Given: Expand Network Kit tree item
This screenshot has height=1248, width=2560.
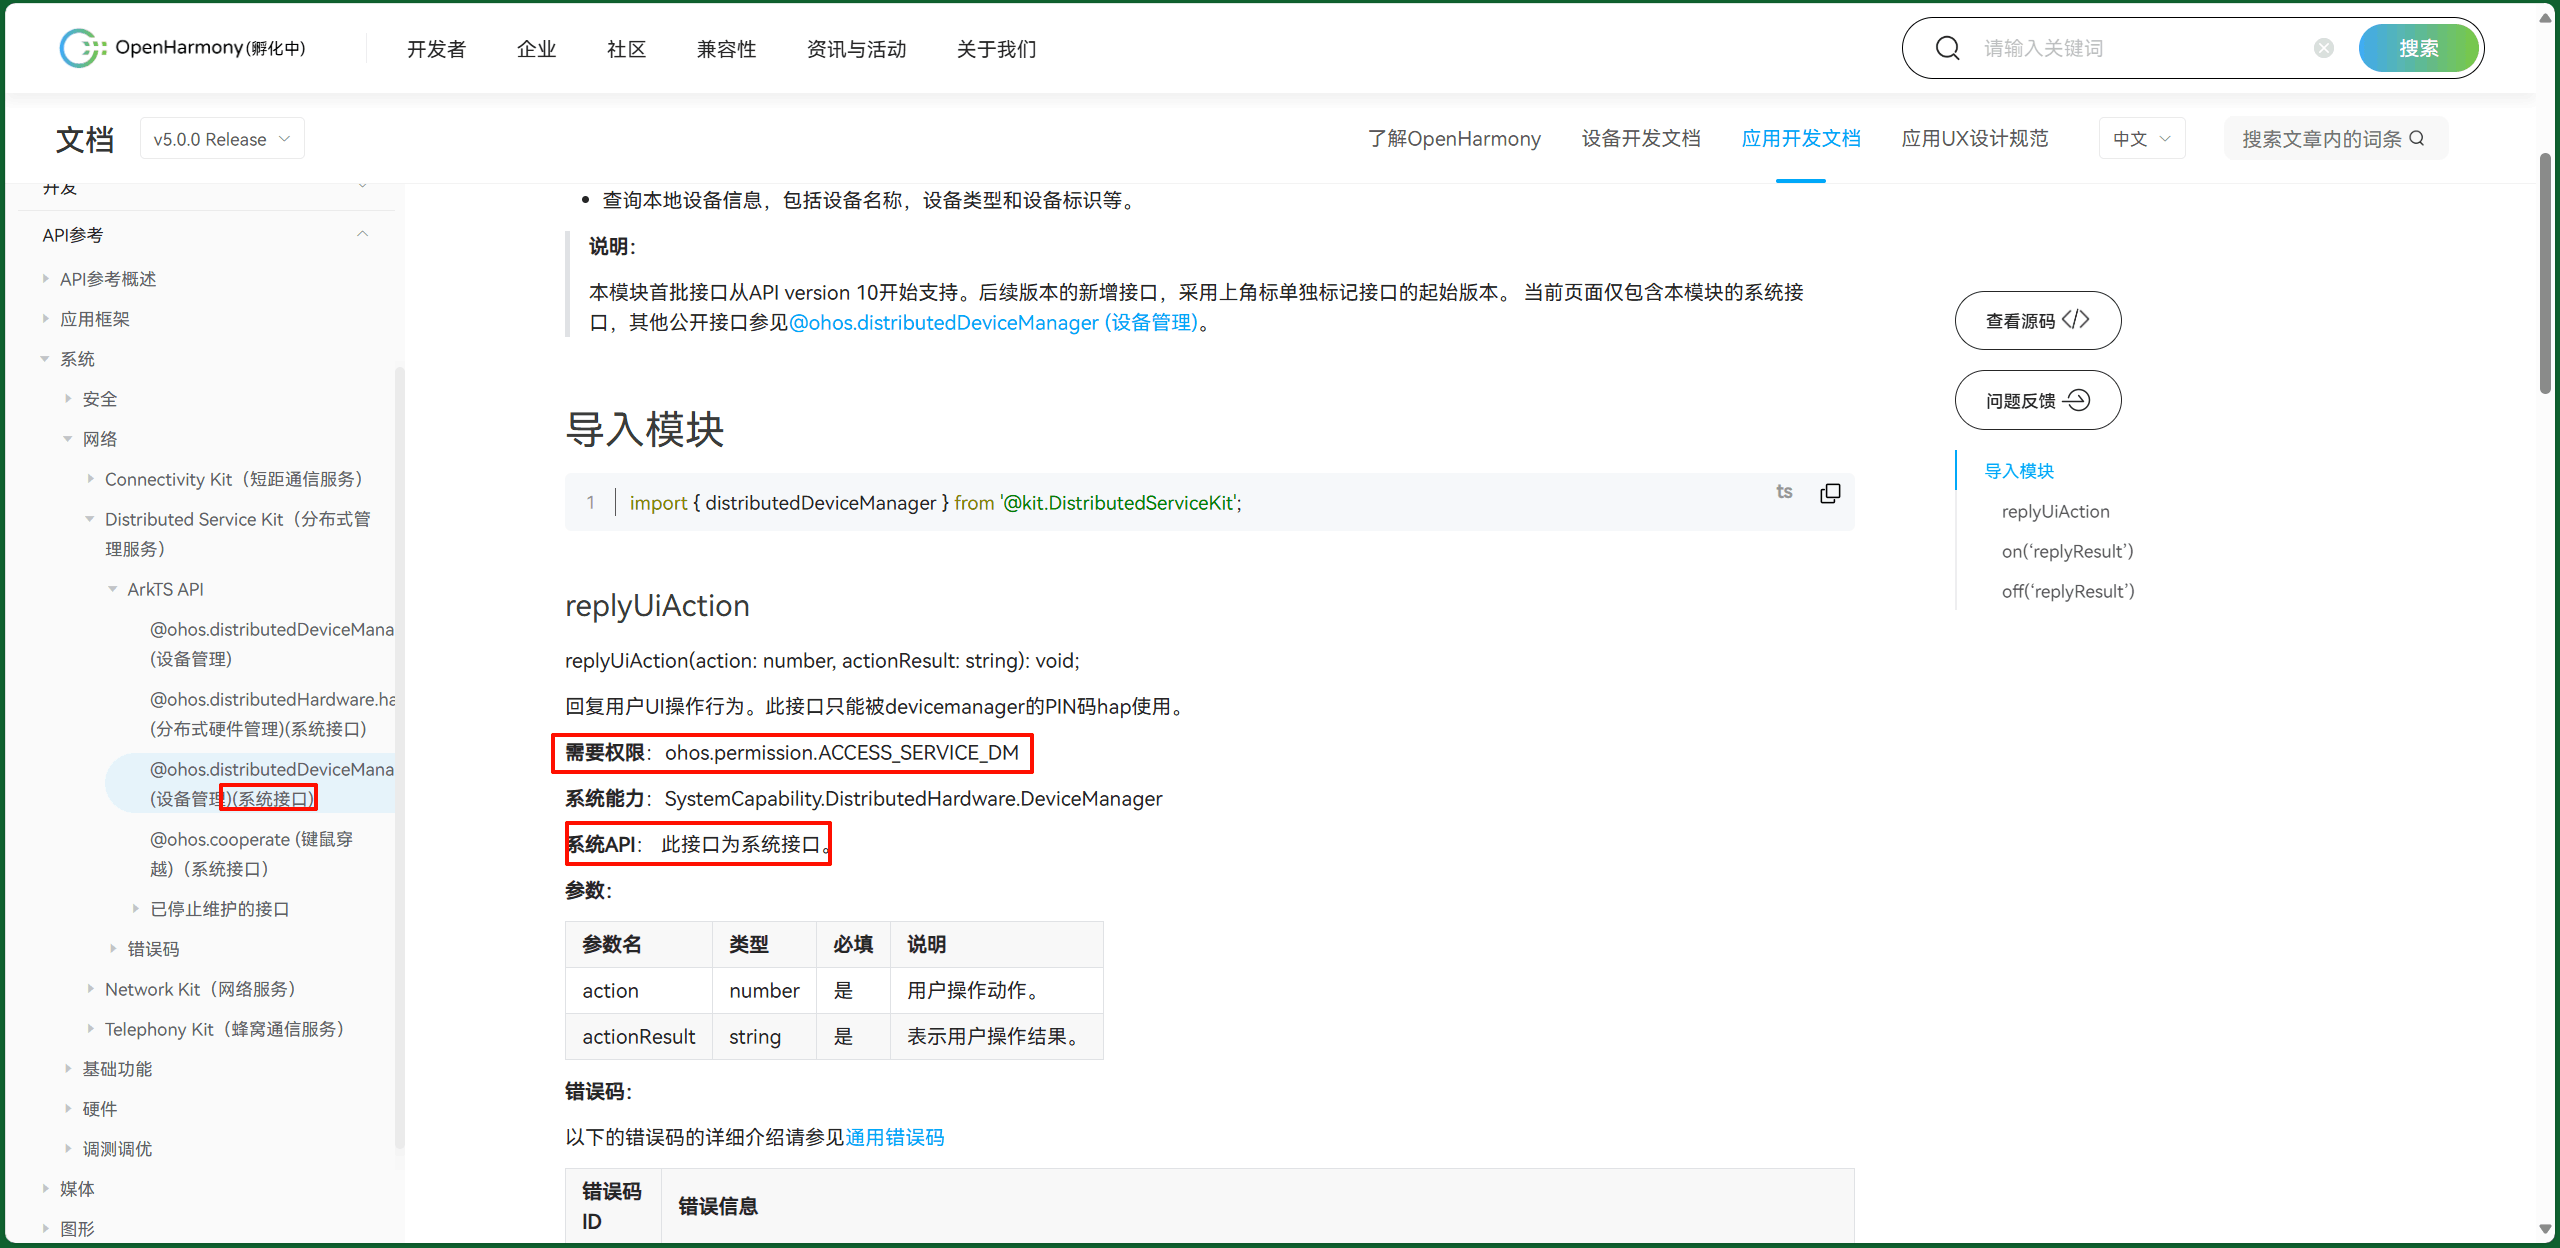Looking at the screenshot, I should [91, 989].
